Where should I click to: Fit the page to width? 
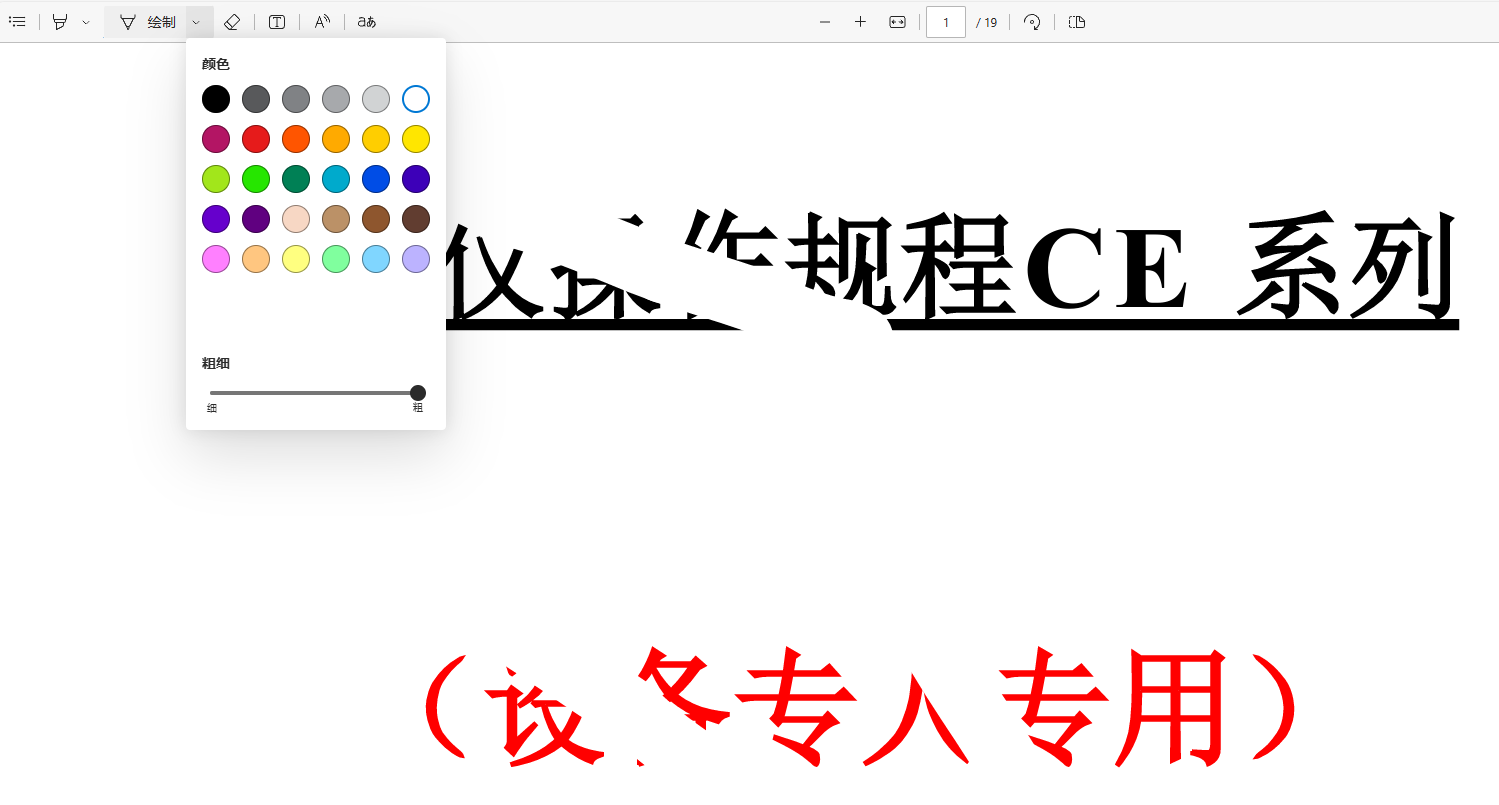[896, 21]
